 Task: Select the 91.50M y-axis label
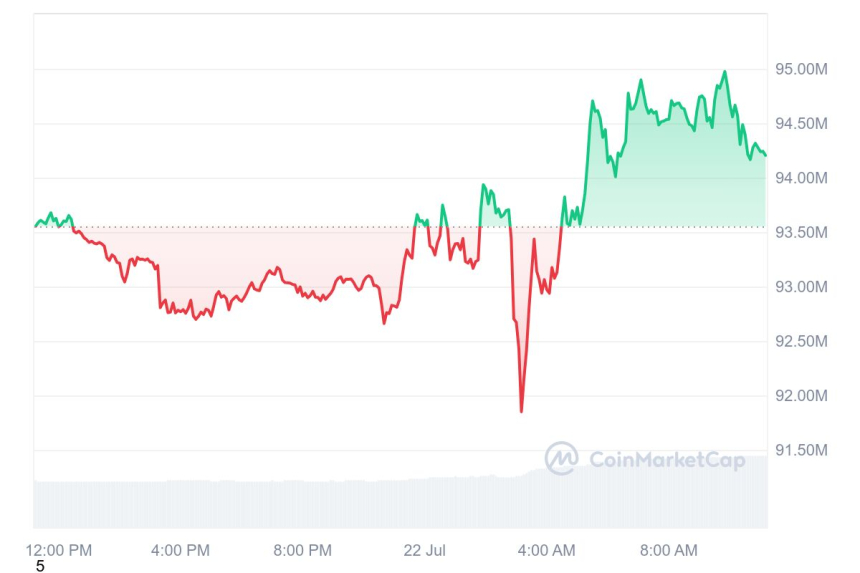(x=801, y=451)
